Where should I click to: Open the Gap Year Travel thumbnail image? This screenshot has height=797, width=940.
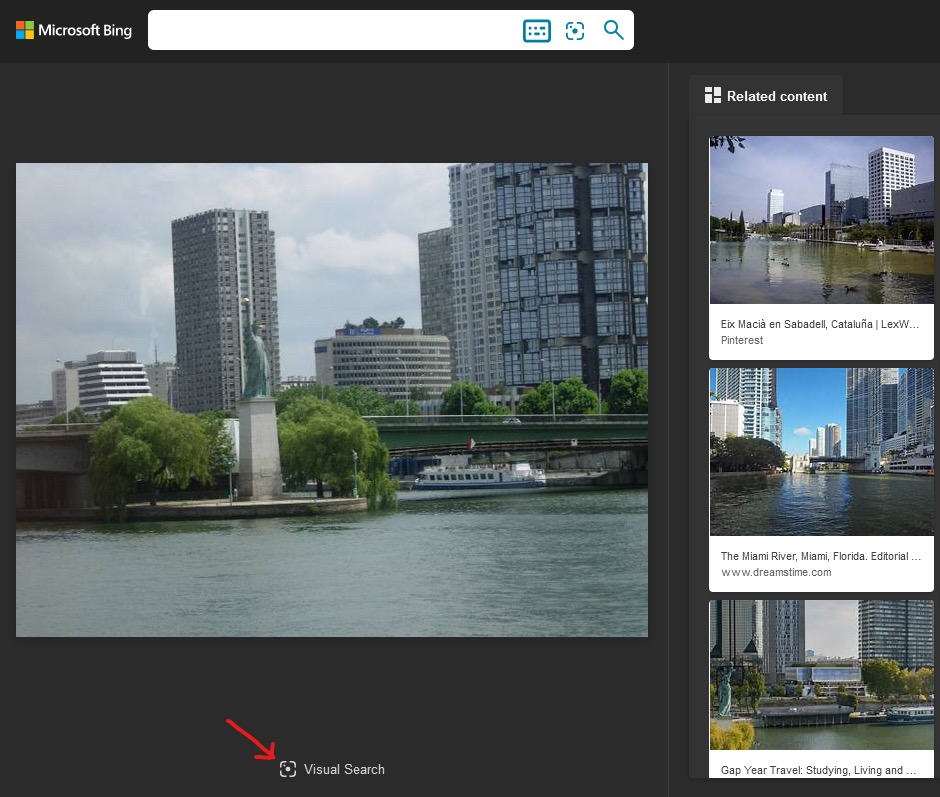(821, 675)
